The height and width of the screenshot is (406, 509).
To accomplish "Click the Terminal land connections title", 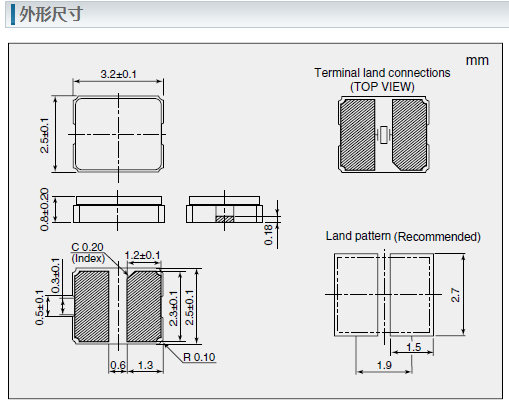I will click(x=382, y=73).
